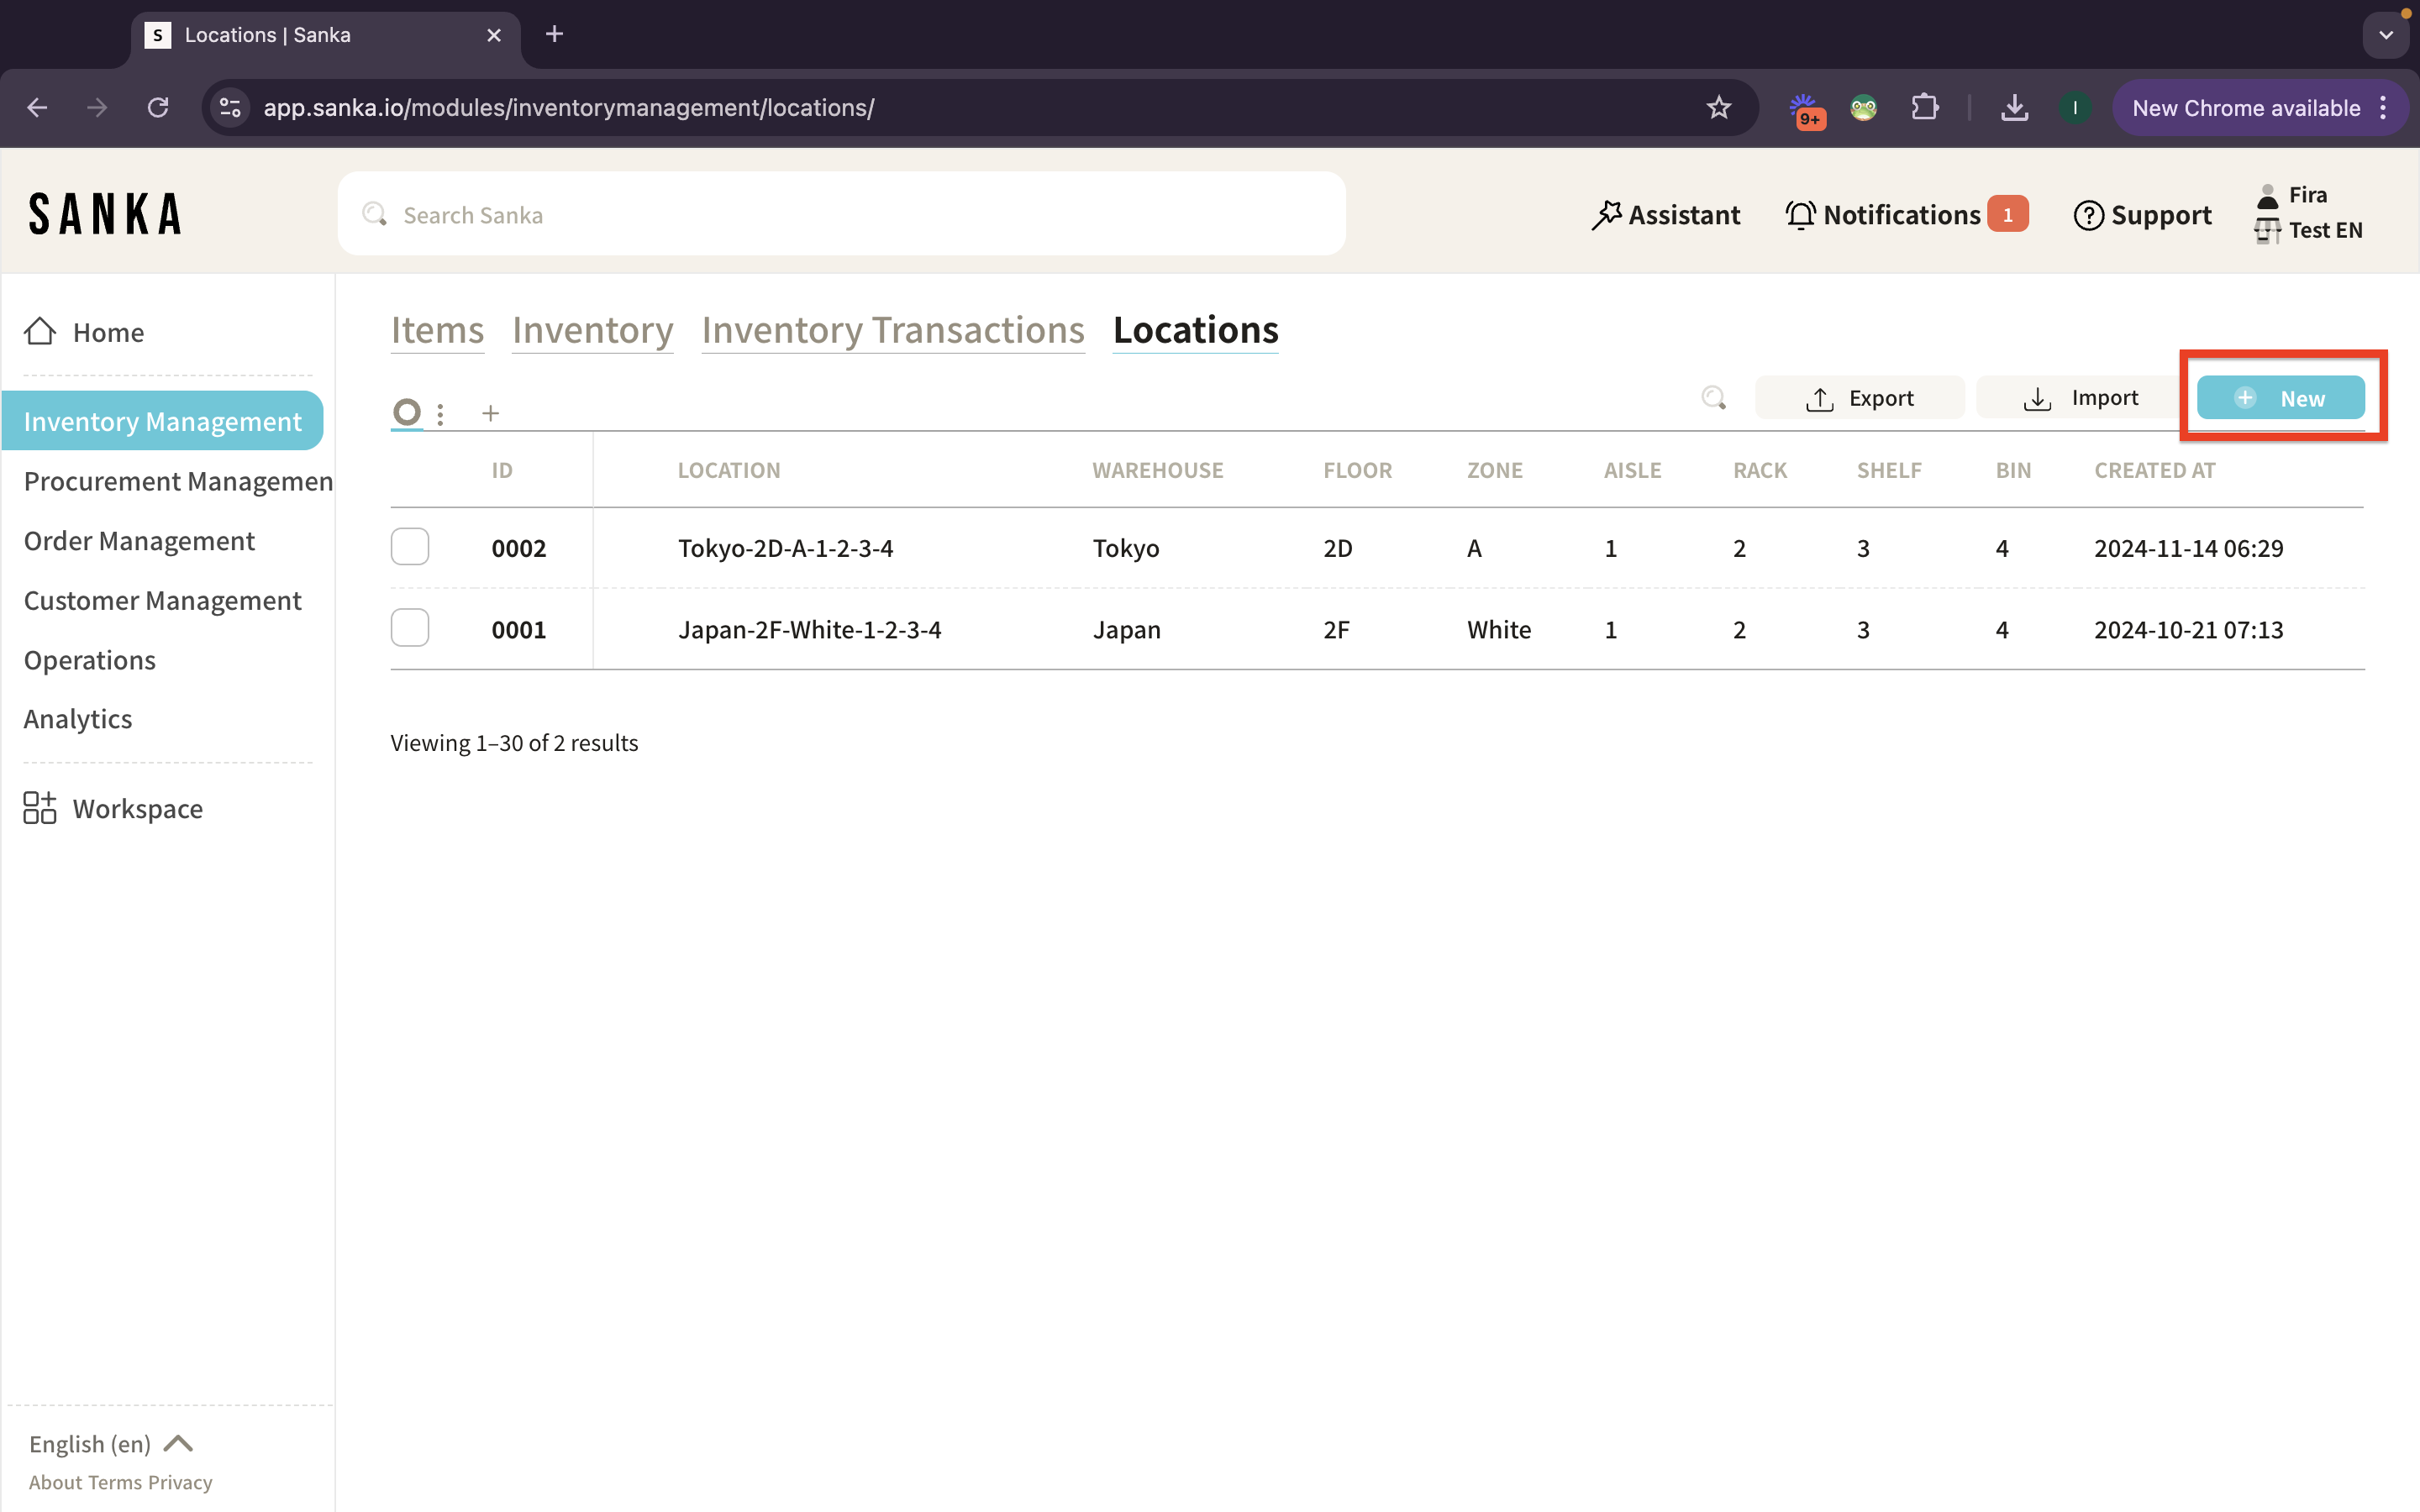Open Fira Test EN account menu
This screenshot has width=2420, height=1512.
tap(2308, 212)
